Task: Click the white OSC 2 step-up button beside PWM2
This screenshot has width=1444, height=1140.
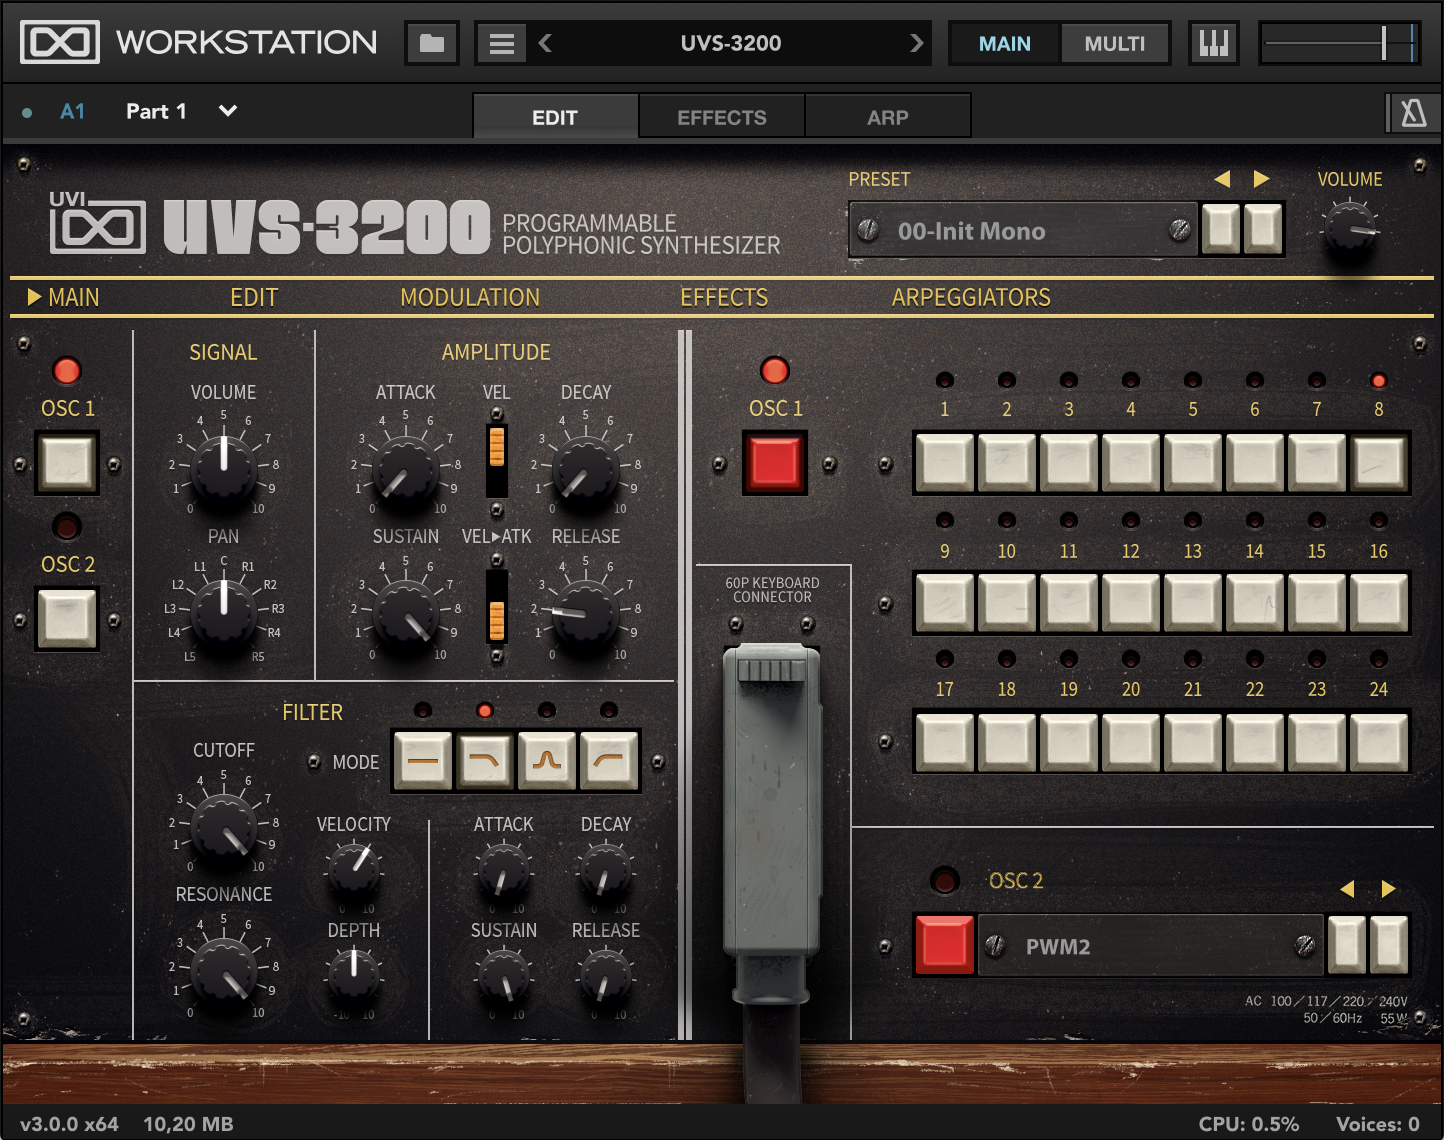Action: (x=1389, y=944)
